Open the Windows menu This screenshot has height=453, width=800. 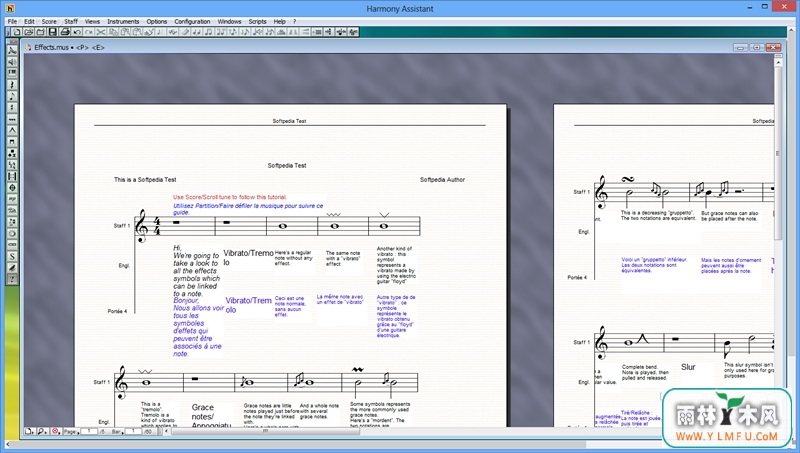point(229,21)
